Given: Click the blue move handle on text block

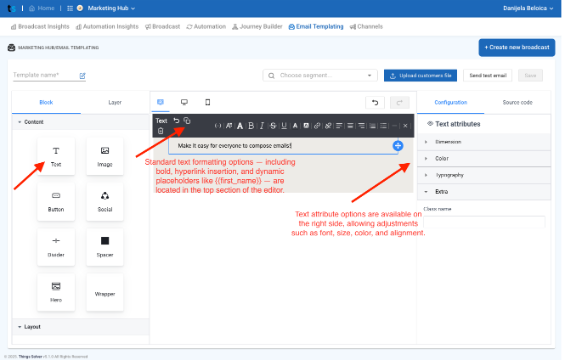Looking at the screenshot, I should (398, 146).
